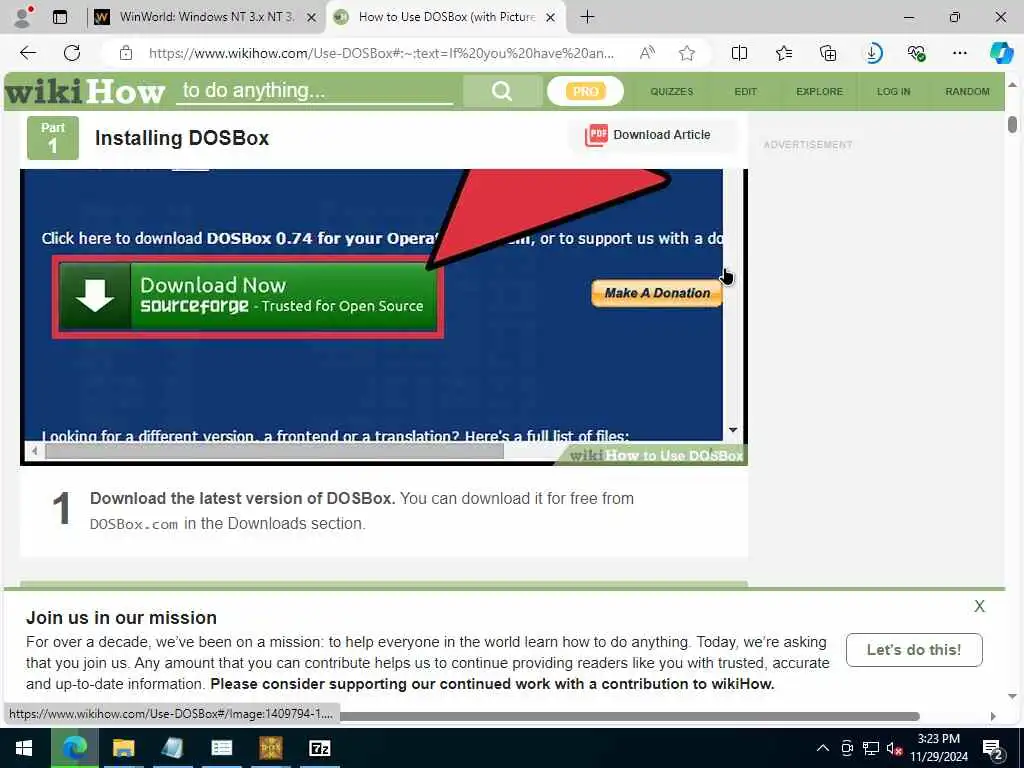The width and height of the screenshot is (1024, 768).
Task: Show the Downloads panel
Action: pos(873,53)
